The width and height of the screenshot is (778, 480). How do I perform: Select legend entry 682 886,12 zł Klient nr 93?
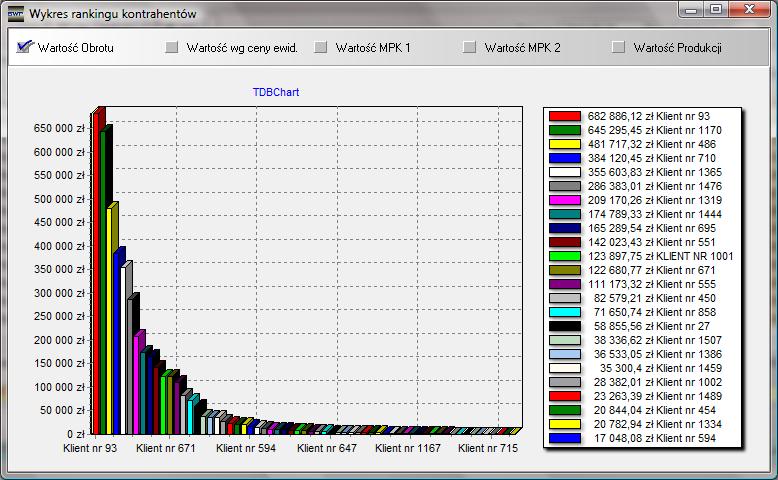[x=648, y=116]
